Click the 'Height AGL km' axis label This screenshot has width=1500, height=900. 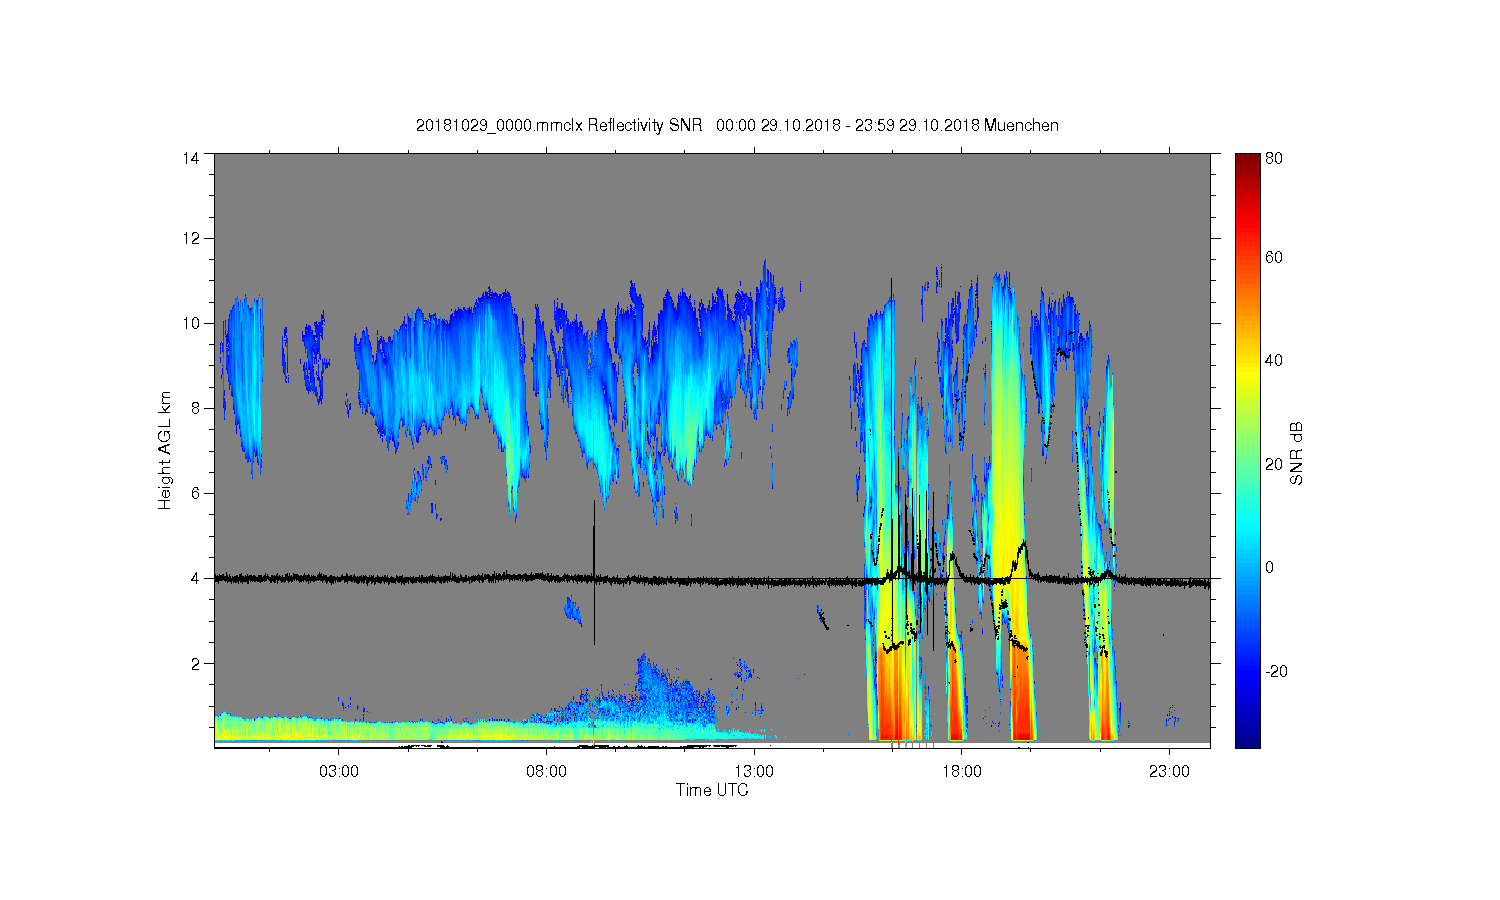click(165, 450)
